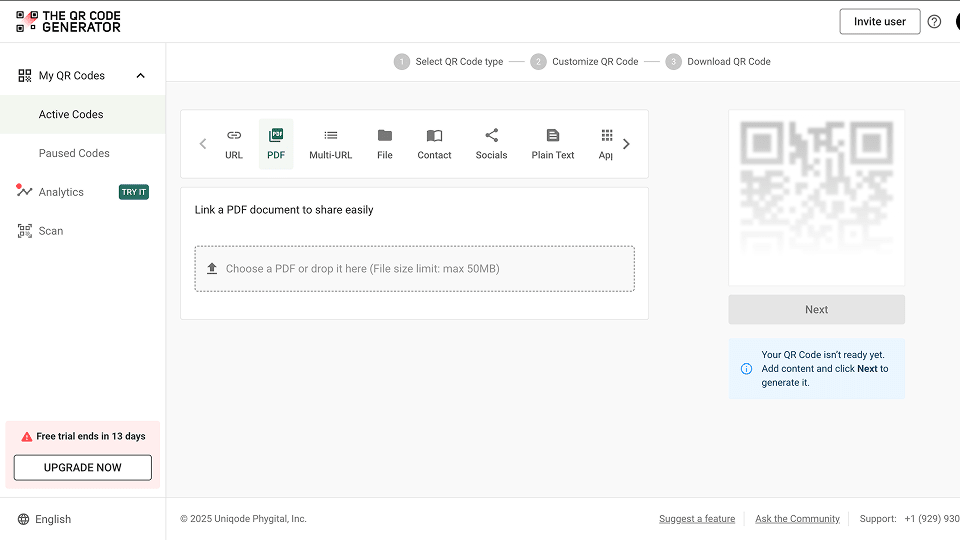Click the '© 2025 Uniqode Phygital, Inc.' text

tap(243, 519)
